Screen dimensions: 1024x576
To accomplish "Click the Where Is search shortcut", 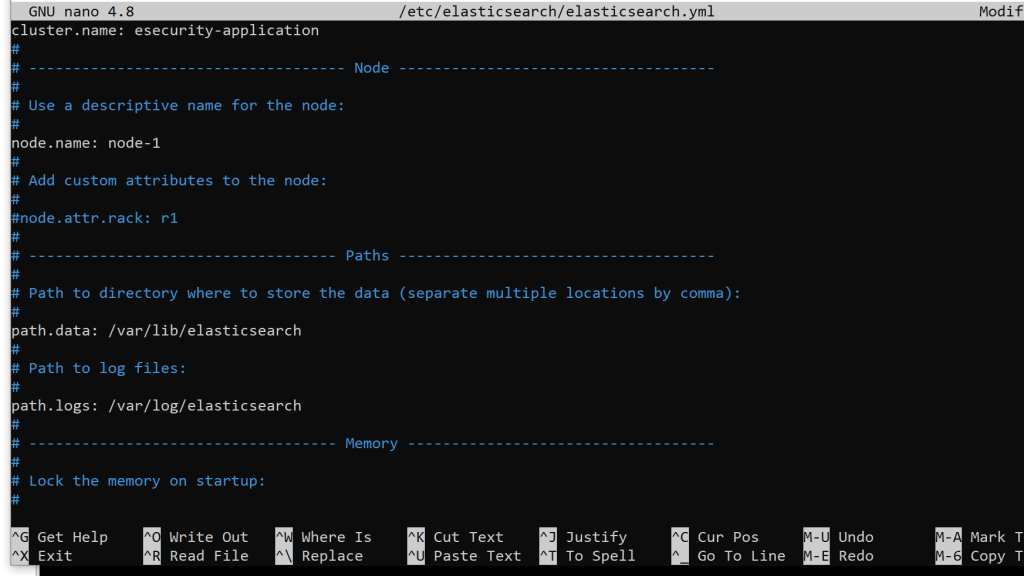I will point(324,537).
